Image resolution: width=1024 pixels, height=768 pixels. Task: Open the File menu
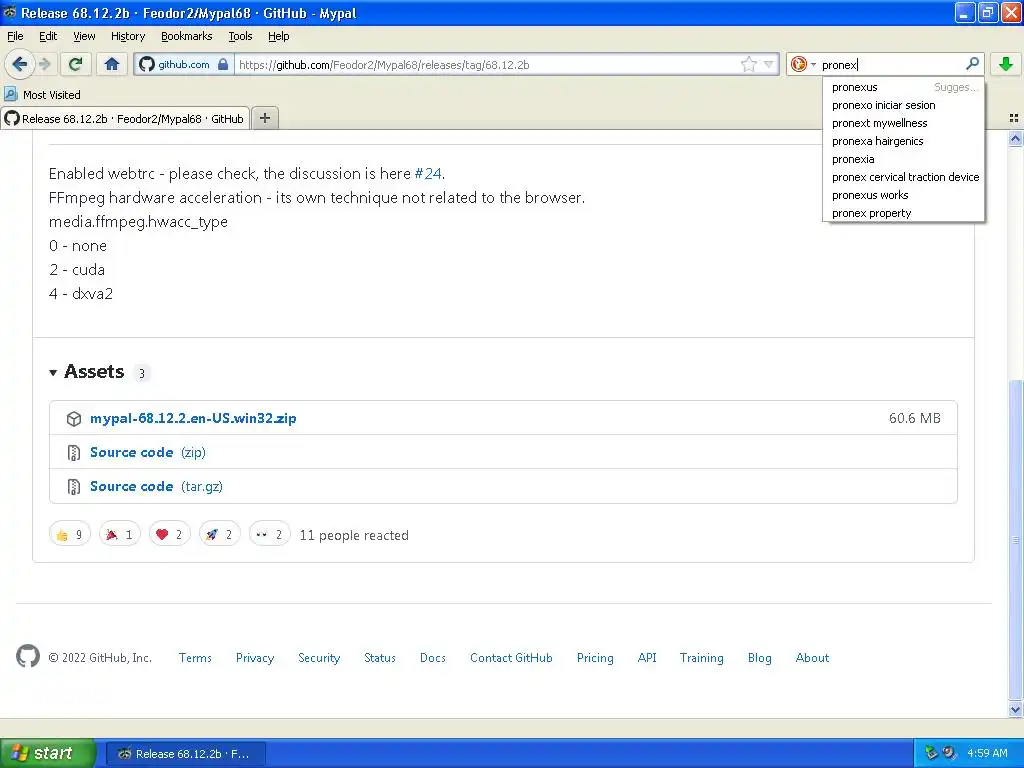[15, 36]
